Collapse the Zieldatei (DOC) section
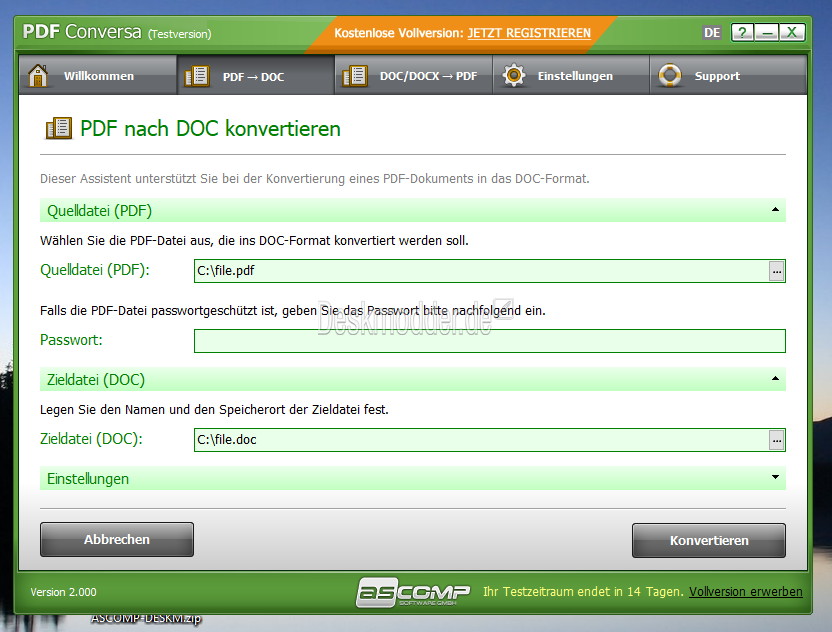Image resolution: width=832 pixels, height=632 pixels. tap(413, 379)
